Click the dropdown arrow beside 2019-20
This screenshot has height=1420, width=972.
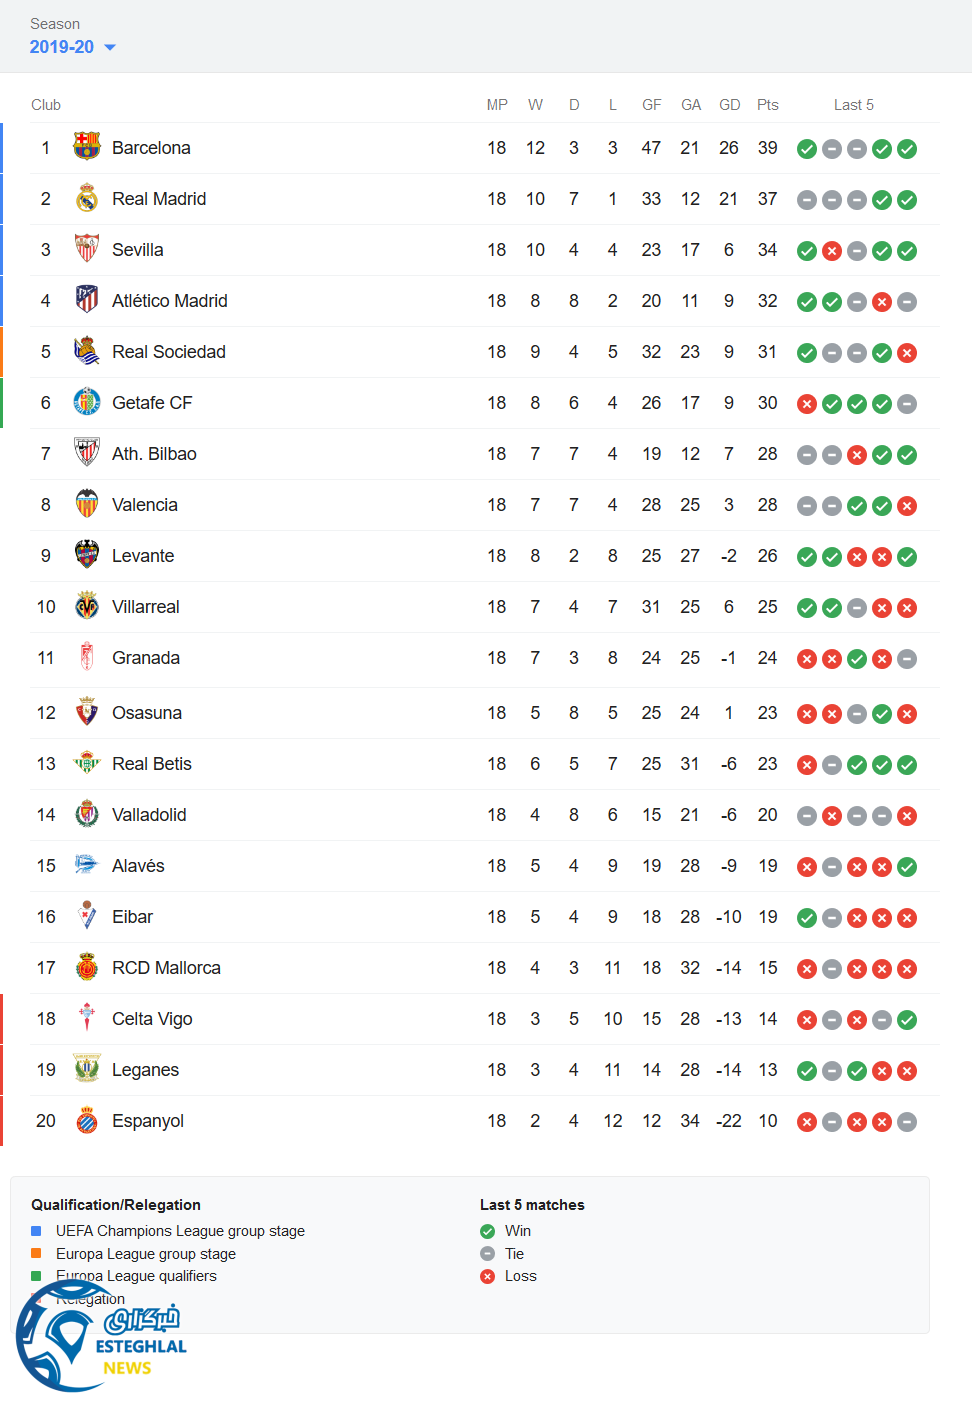(x=110, y=47)
